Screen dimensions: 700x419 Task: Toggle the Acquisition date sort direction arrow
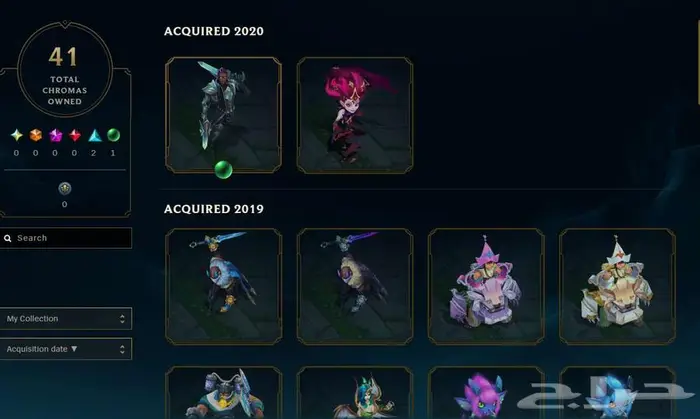[x=74, y=349]
